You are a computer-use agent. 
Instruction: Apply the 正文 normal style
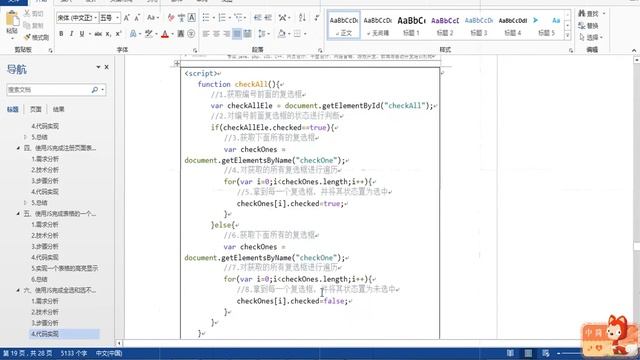click(x=344, y=25)
